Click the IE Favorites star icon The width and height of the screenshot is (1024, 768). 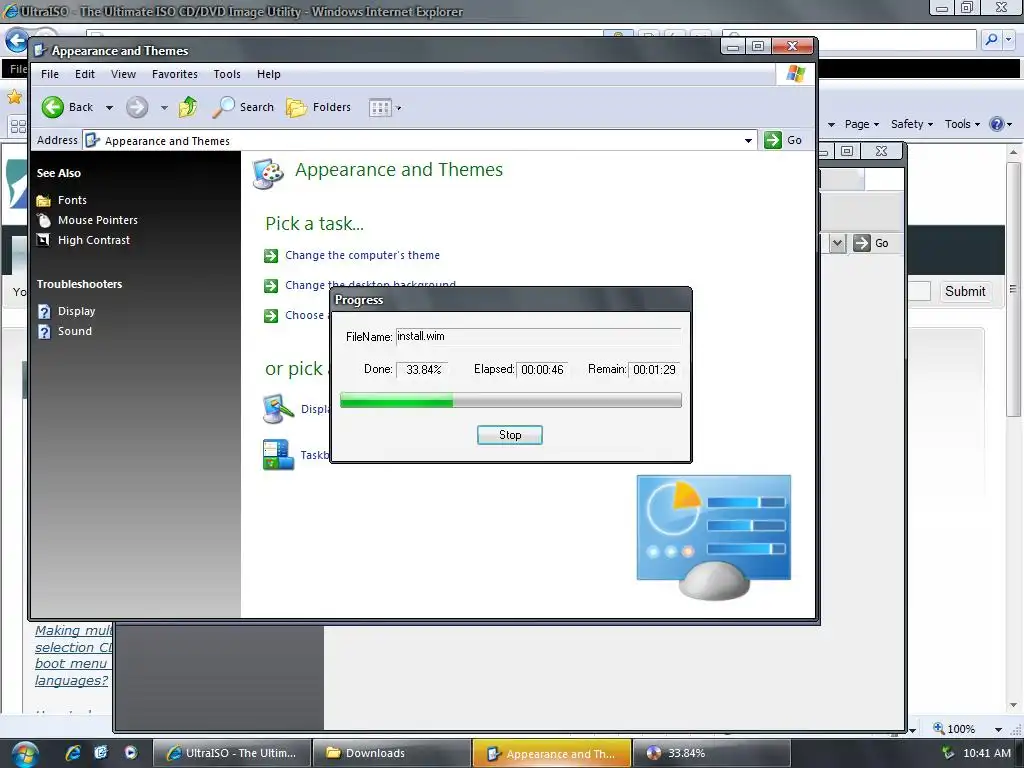point(14,98)
